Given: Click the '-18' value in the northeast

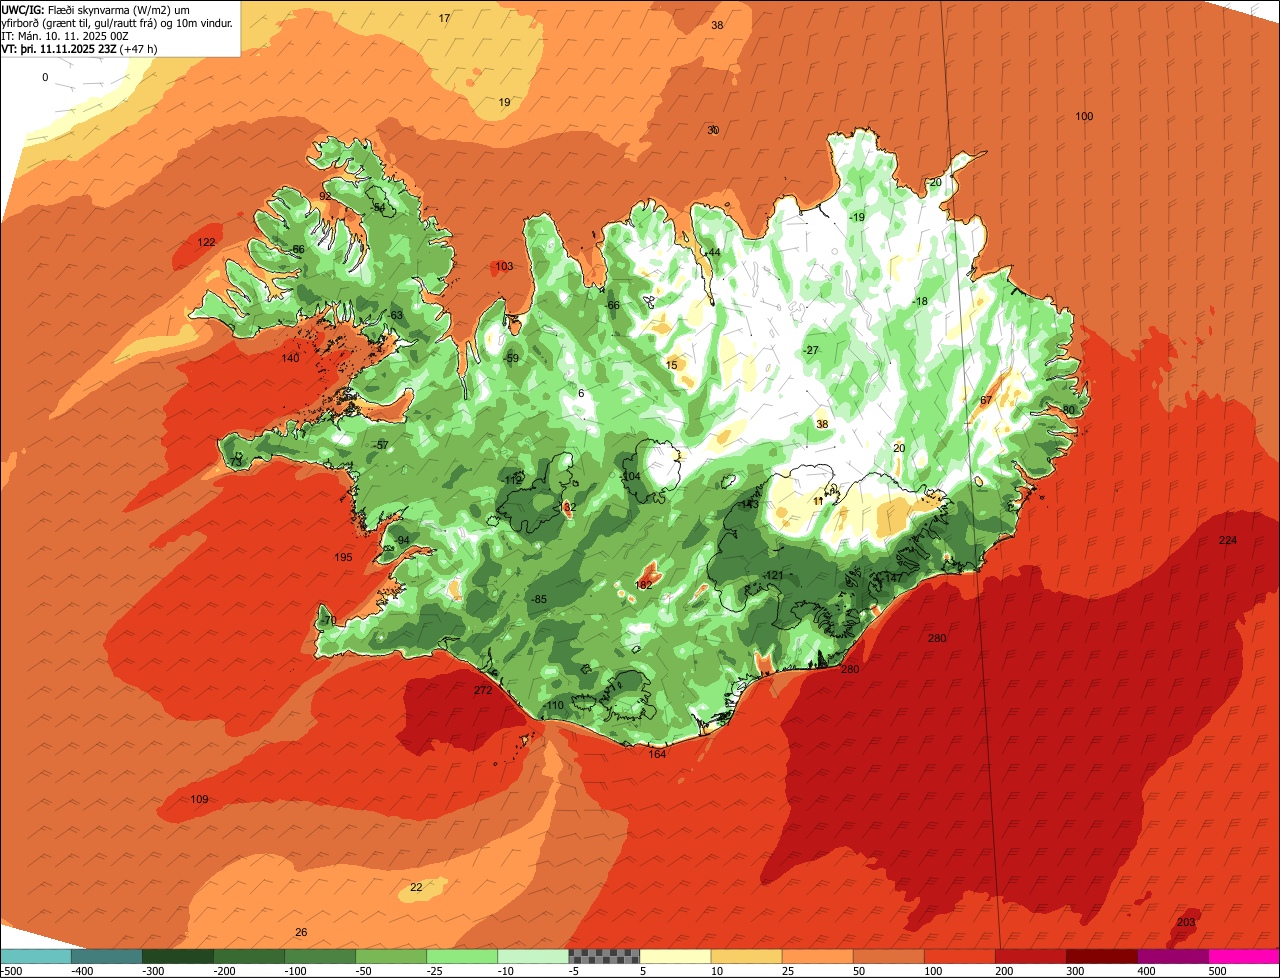Looking at the screenshot, I should 920,302.
